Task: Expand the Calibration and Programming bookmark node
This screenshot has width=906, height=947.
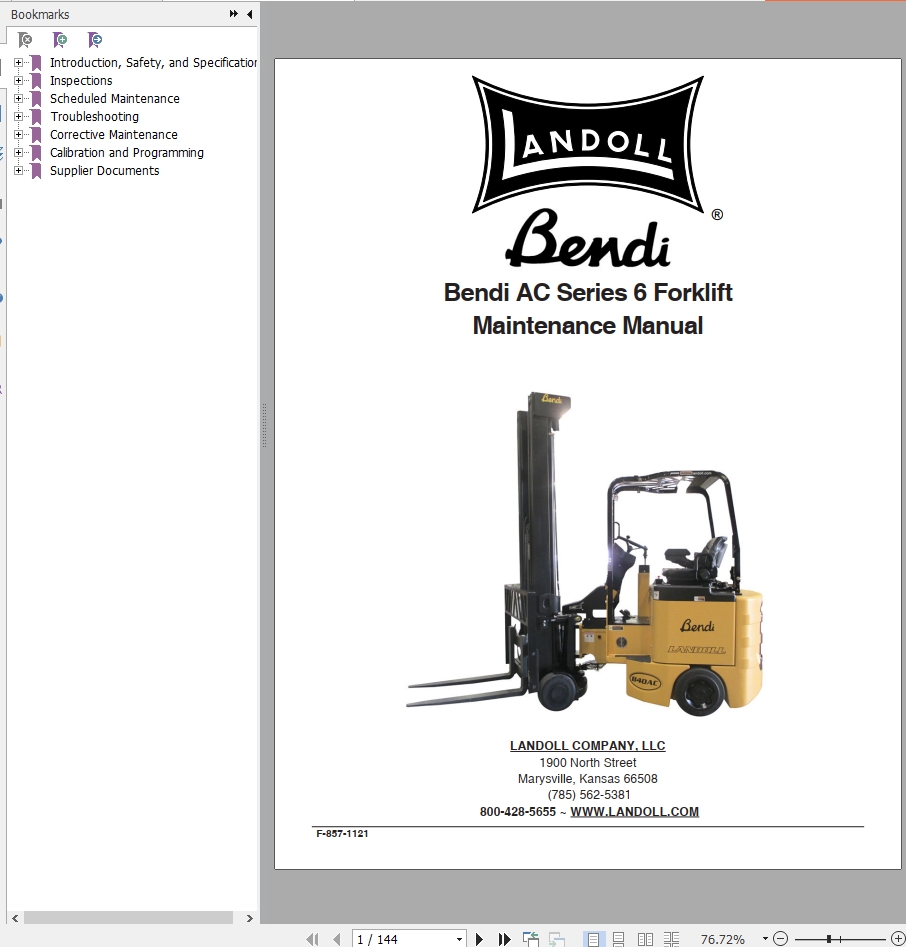Action: point(18,153)
